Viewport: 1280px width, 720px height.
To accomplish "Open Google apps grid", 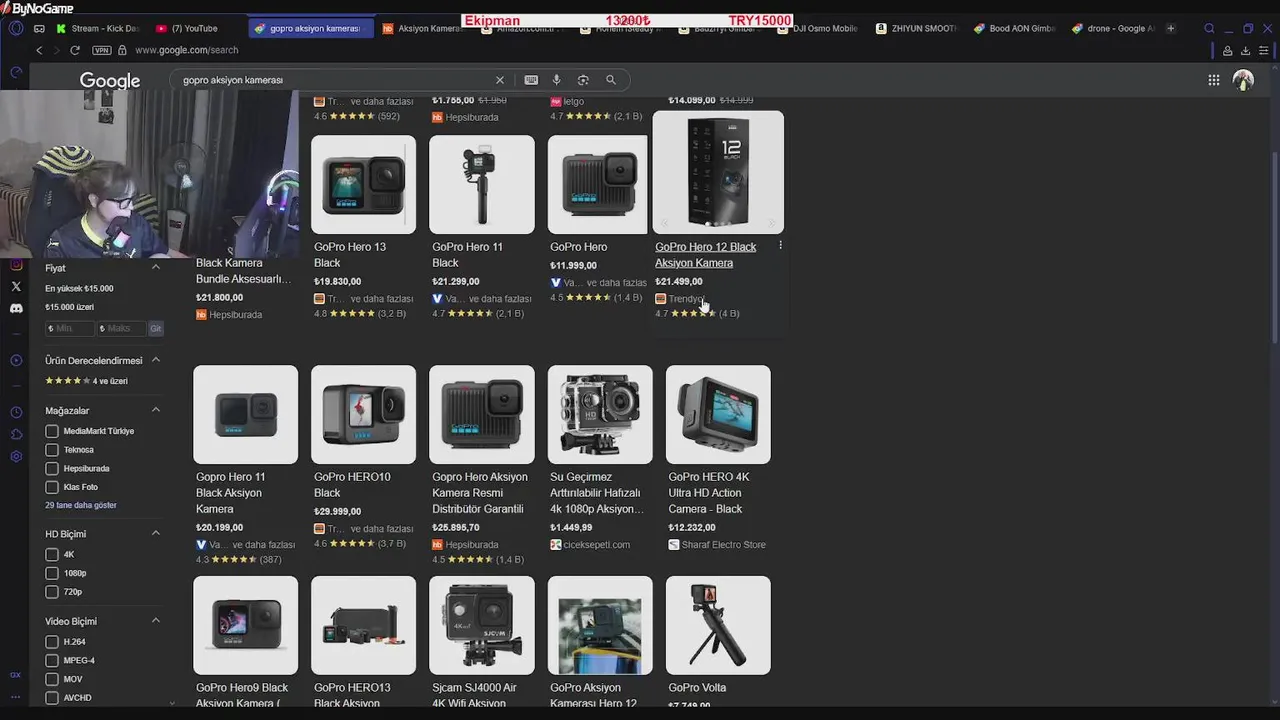I will [x=1213, y=80].
